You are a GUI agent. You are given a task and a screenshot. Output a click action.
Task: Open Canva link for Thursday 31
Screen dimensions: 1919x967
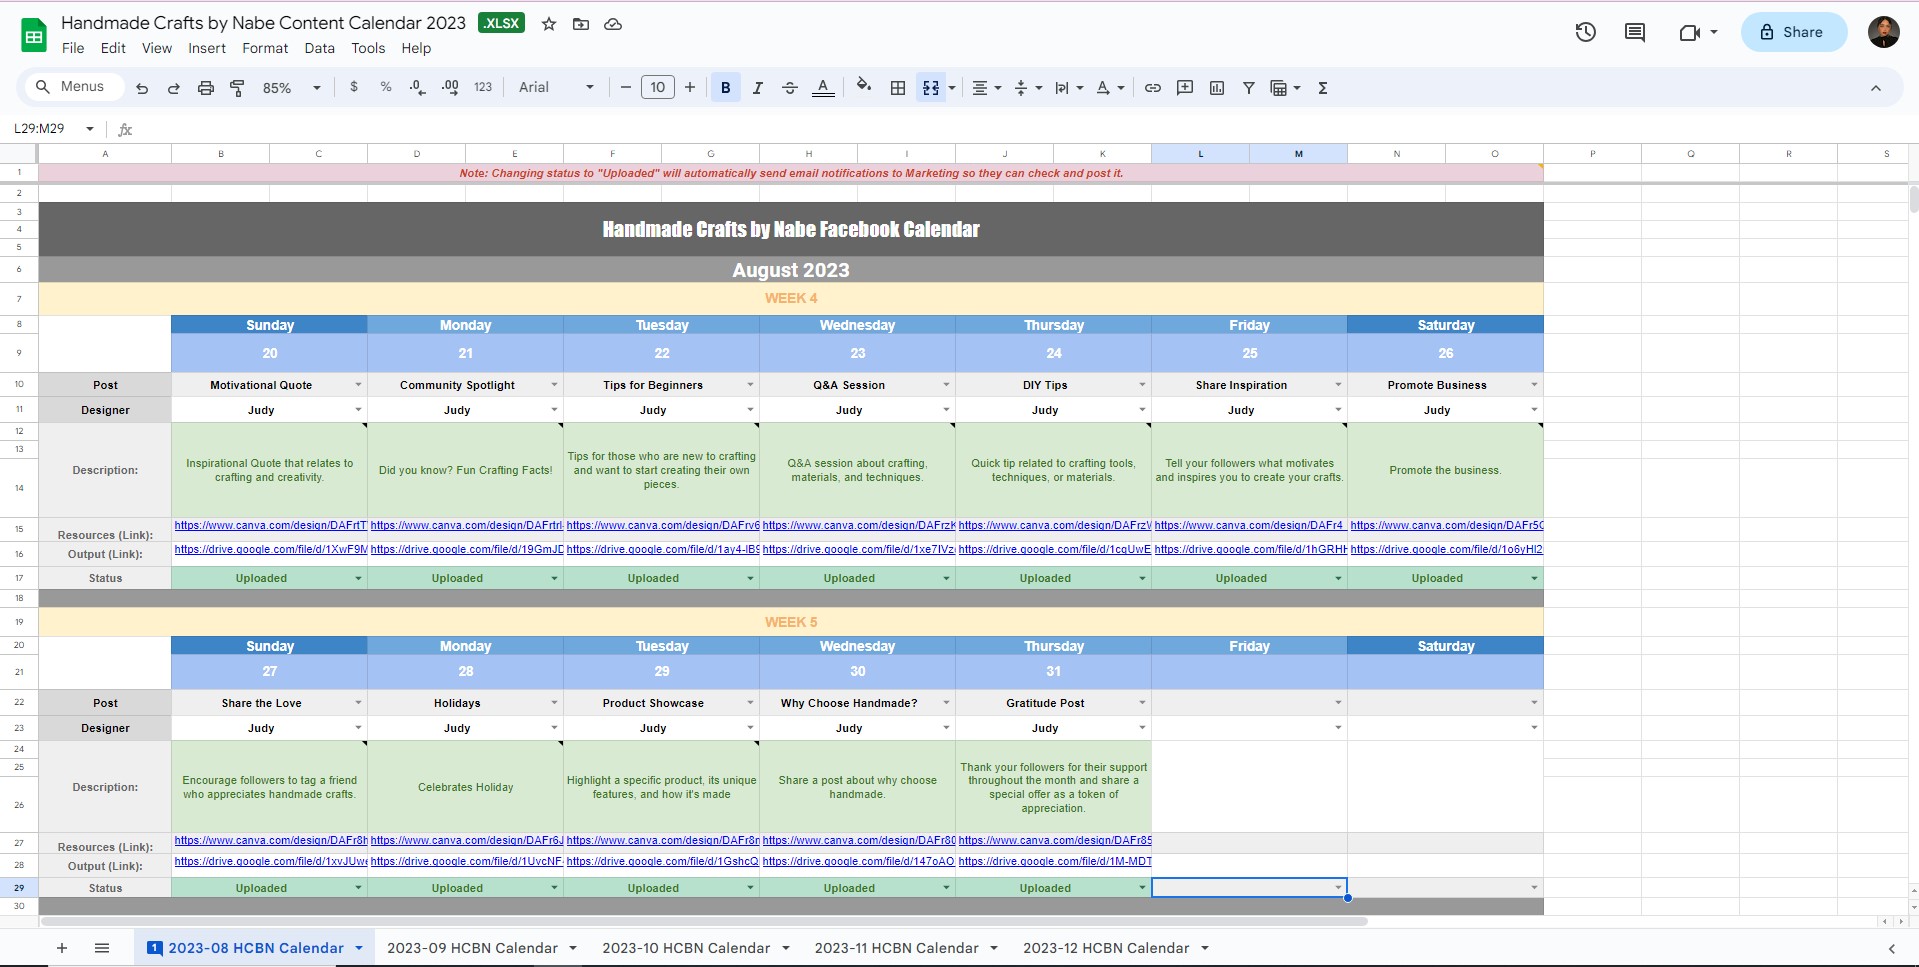(x=1054, y=840)
